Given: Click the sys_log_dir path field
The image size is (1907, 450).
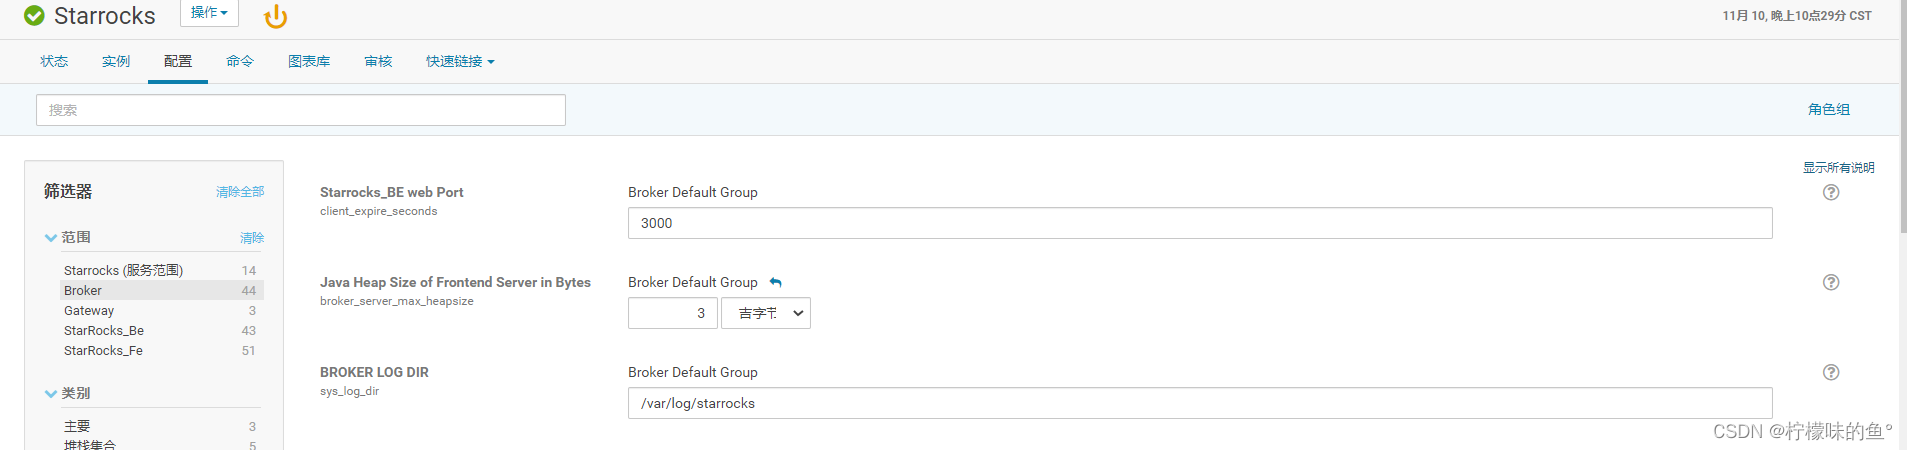Looking at the screenshot, I should pos(1200,403).
